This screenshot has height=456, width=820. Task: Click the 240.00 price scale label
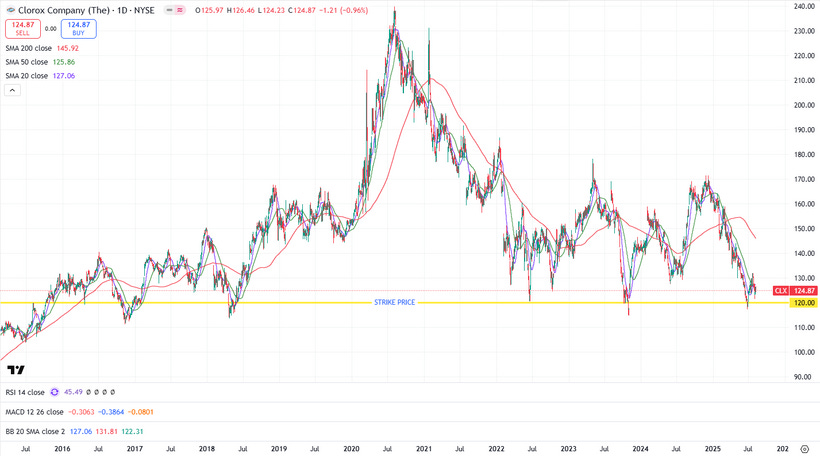pyautogui.click(x=804, y=6)
